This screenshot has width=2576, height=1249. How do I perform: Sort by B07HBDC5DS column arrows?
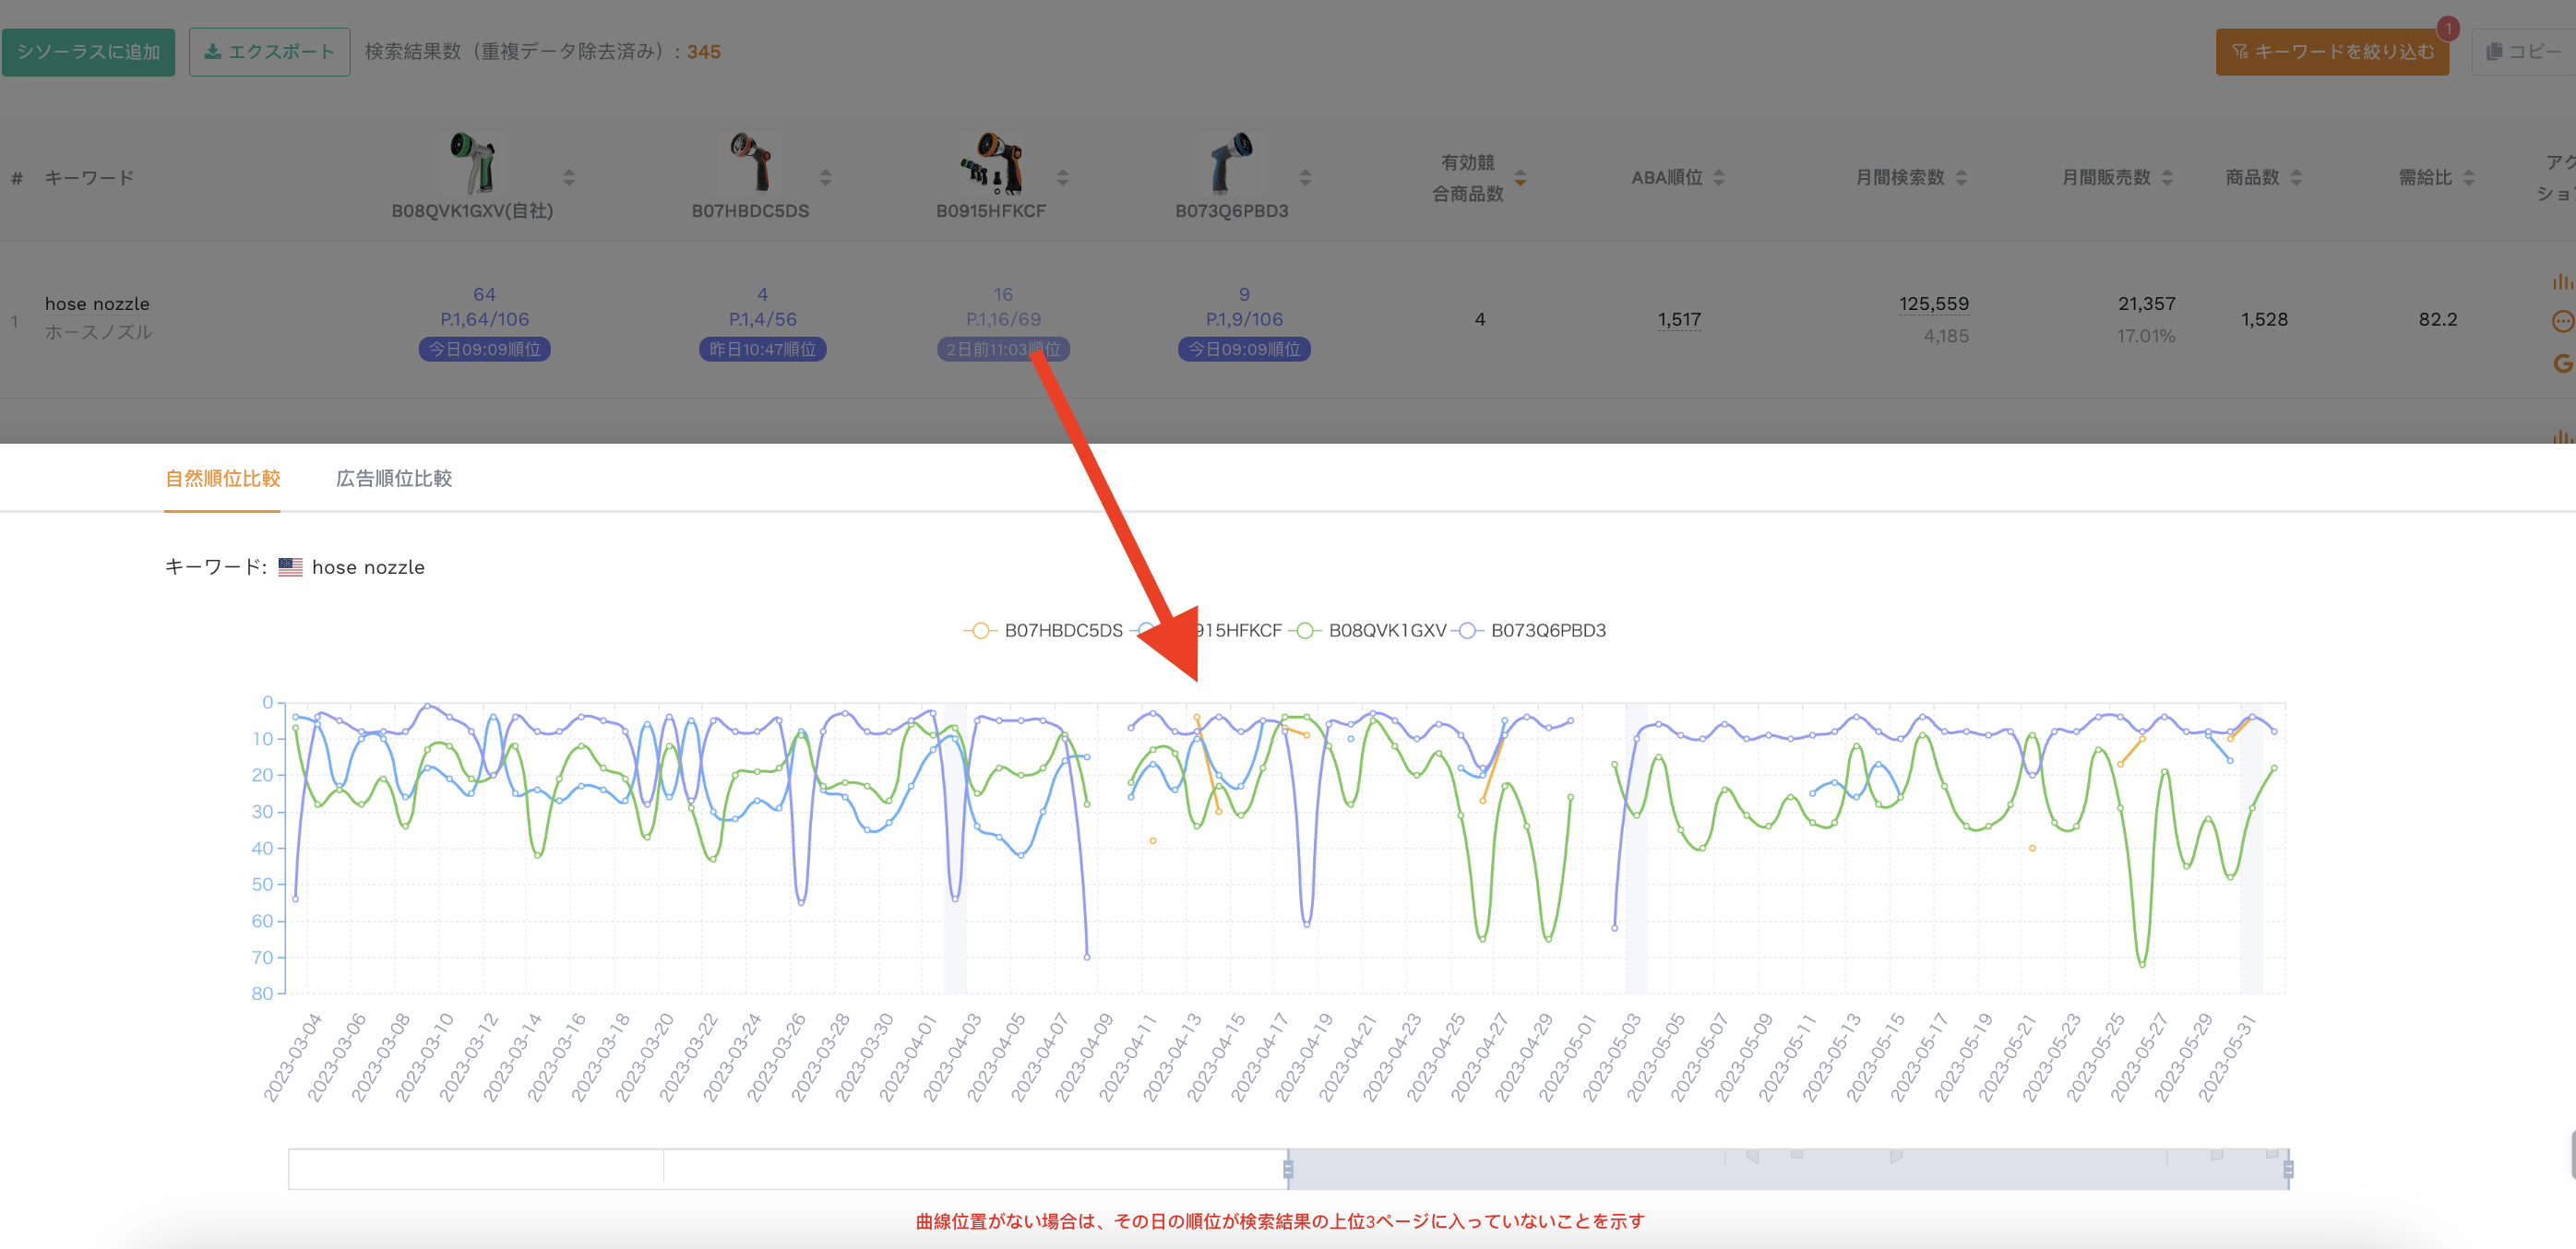point(825,178)
